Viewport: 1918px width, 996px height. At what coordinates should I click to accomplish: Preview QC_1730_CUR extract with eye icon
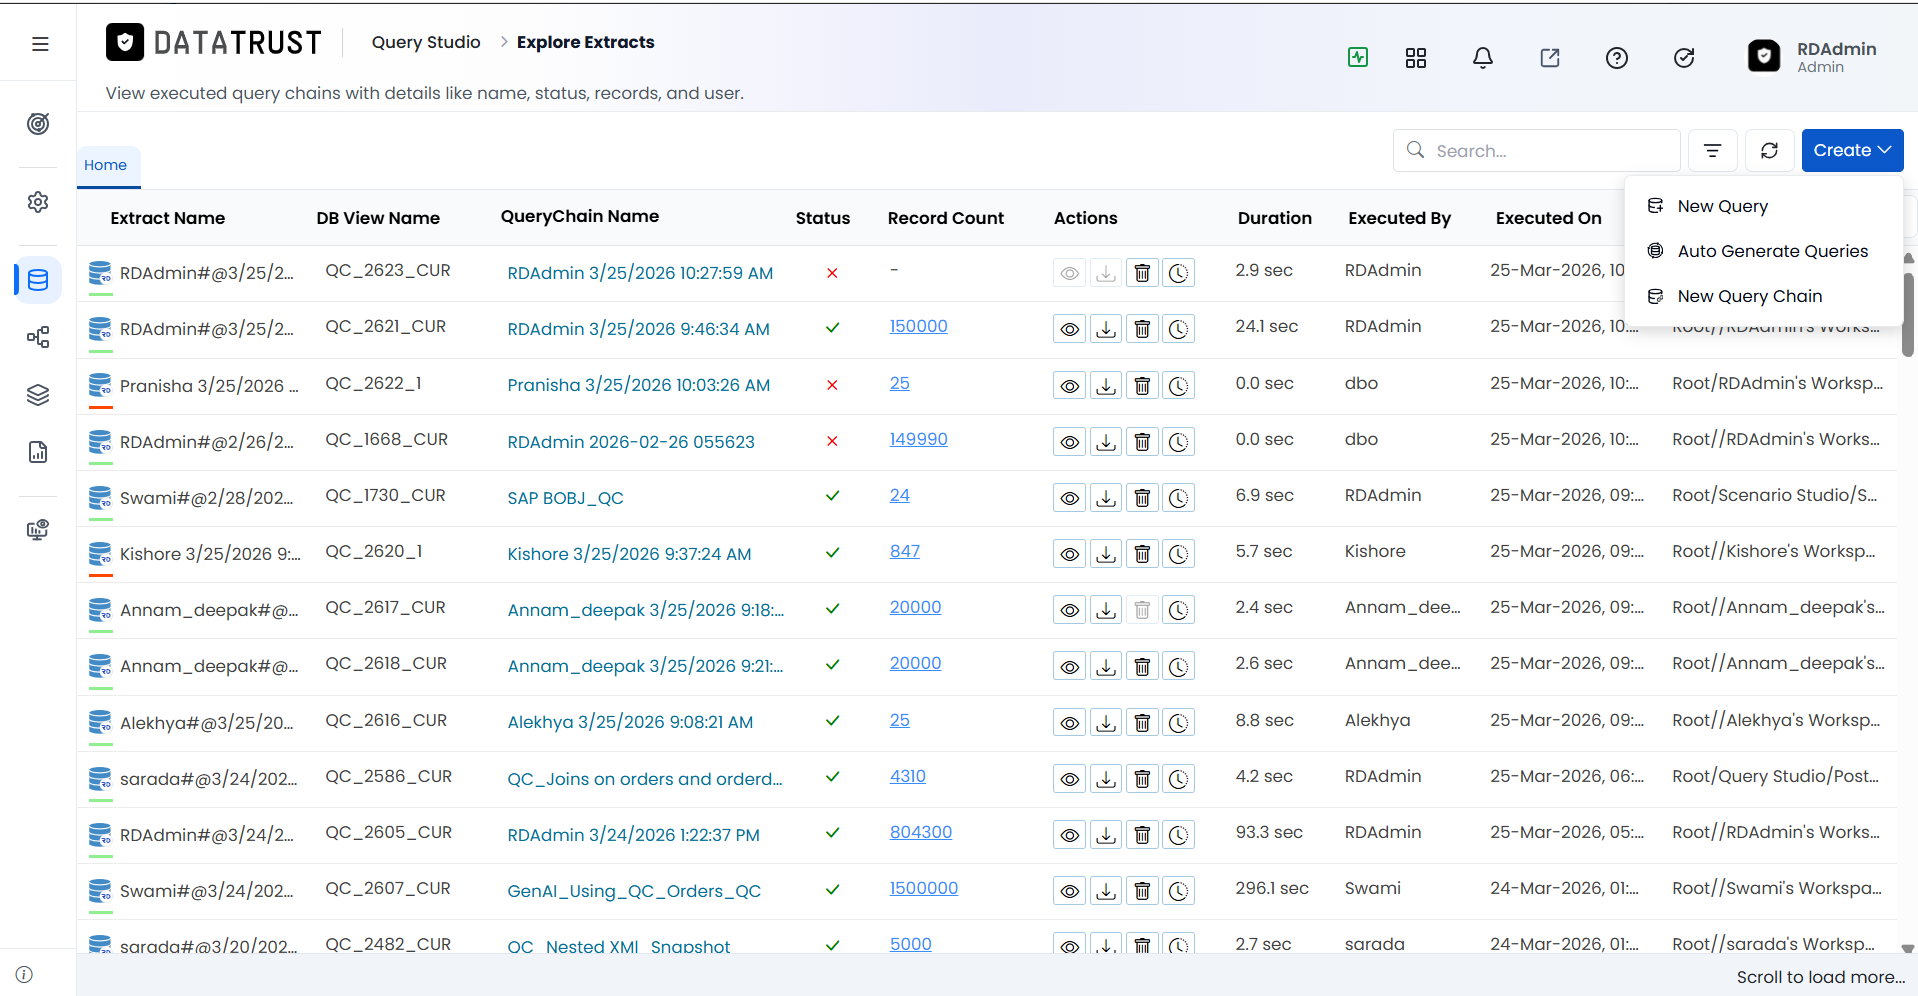coord(1070,498)
